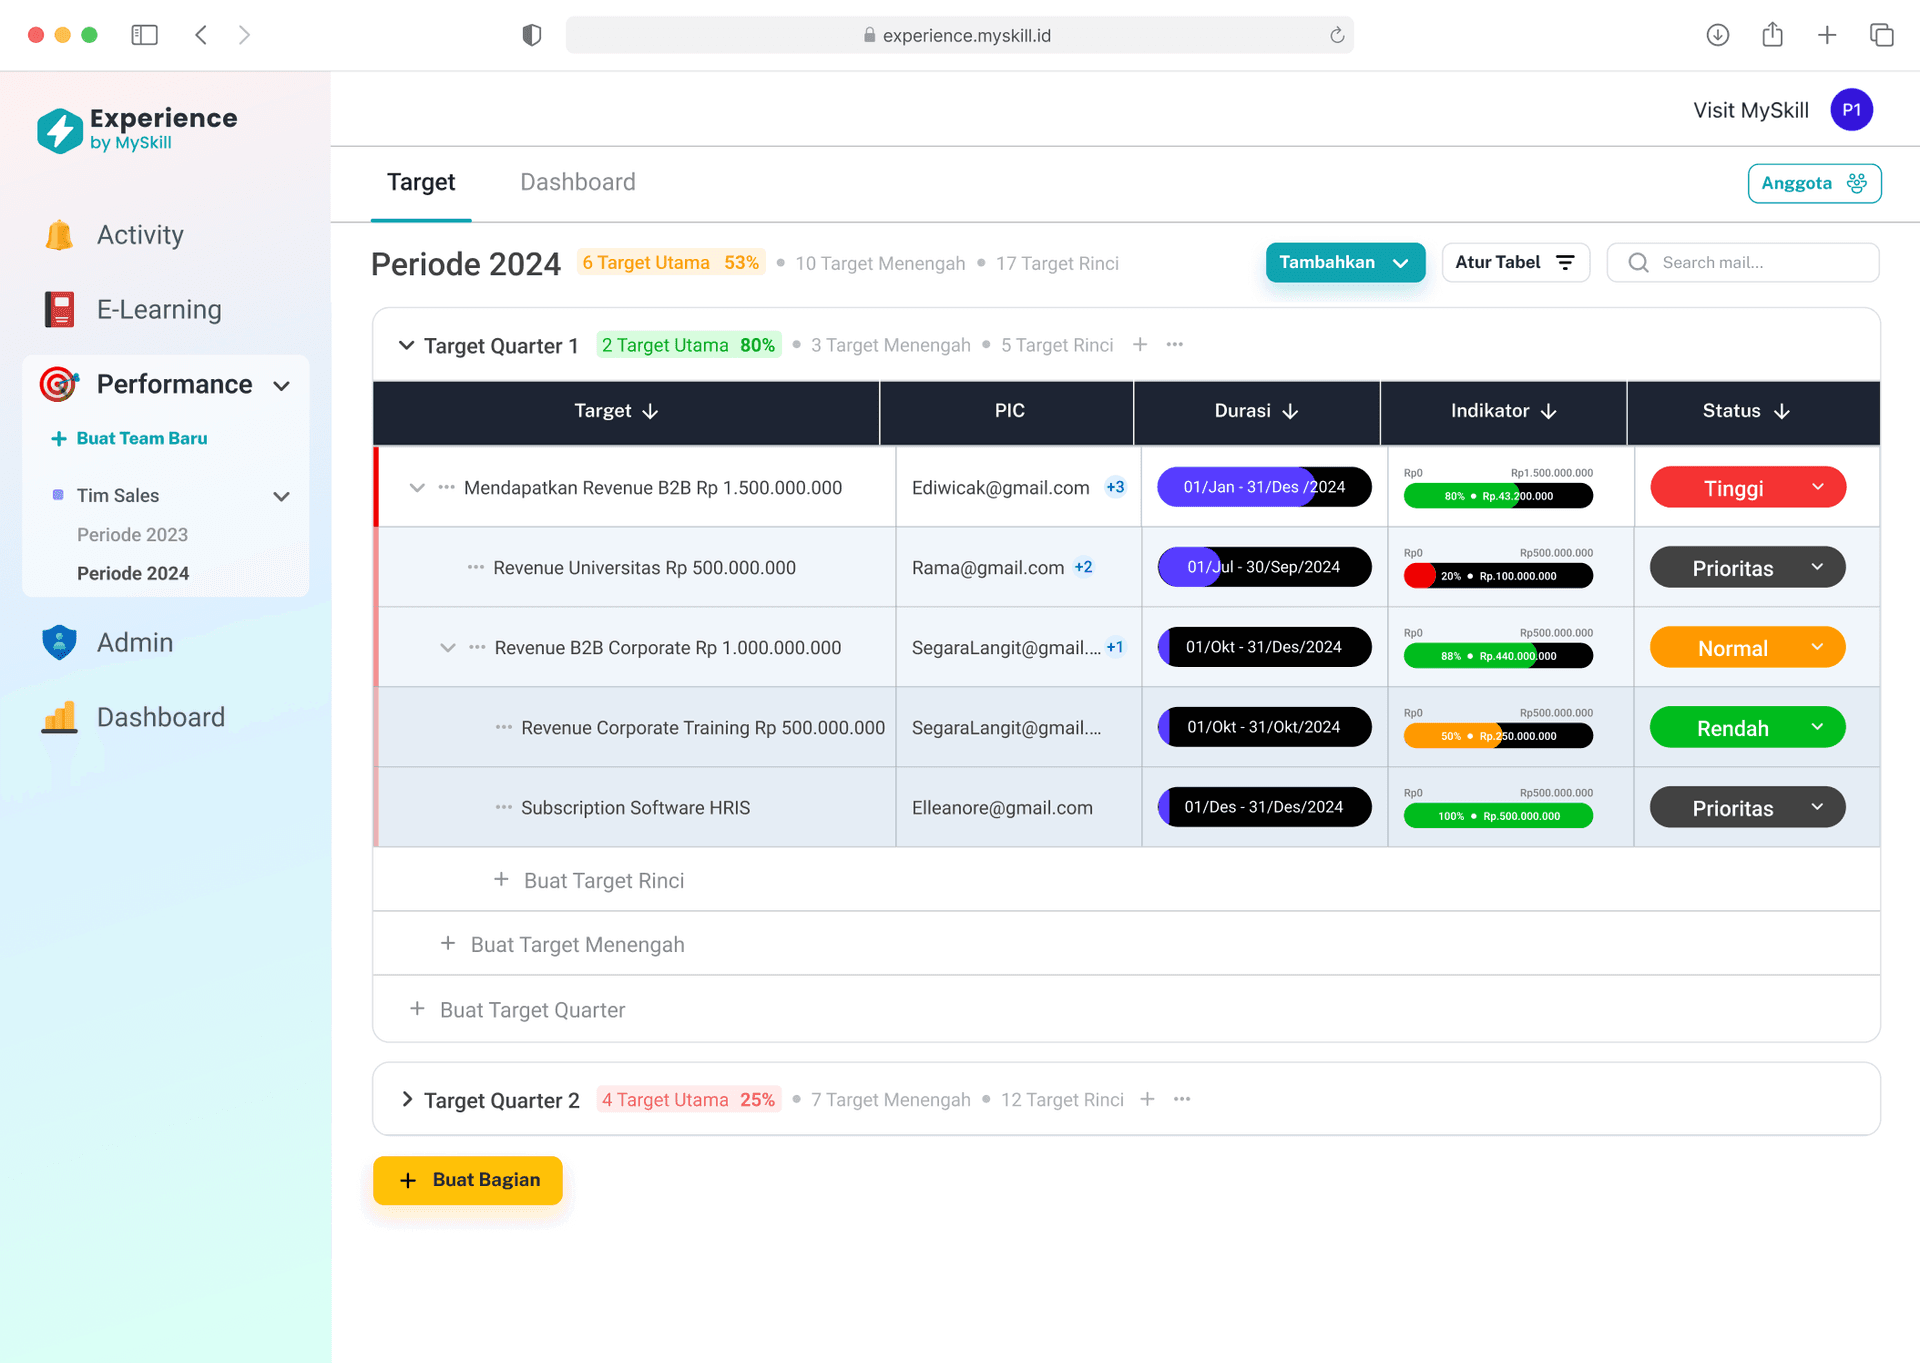Select the Target tab
This screenshot has width=1920, height=1363.
421,181
